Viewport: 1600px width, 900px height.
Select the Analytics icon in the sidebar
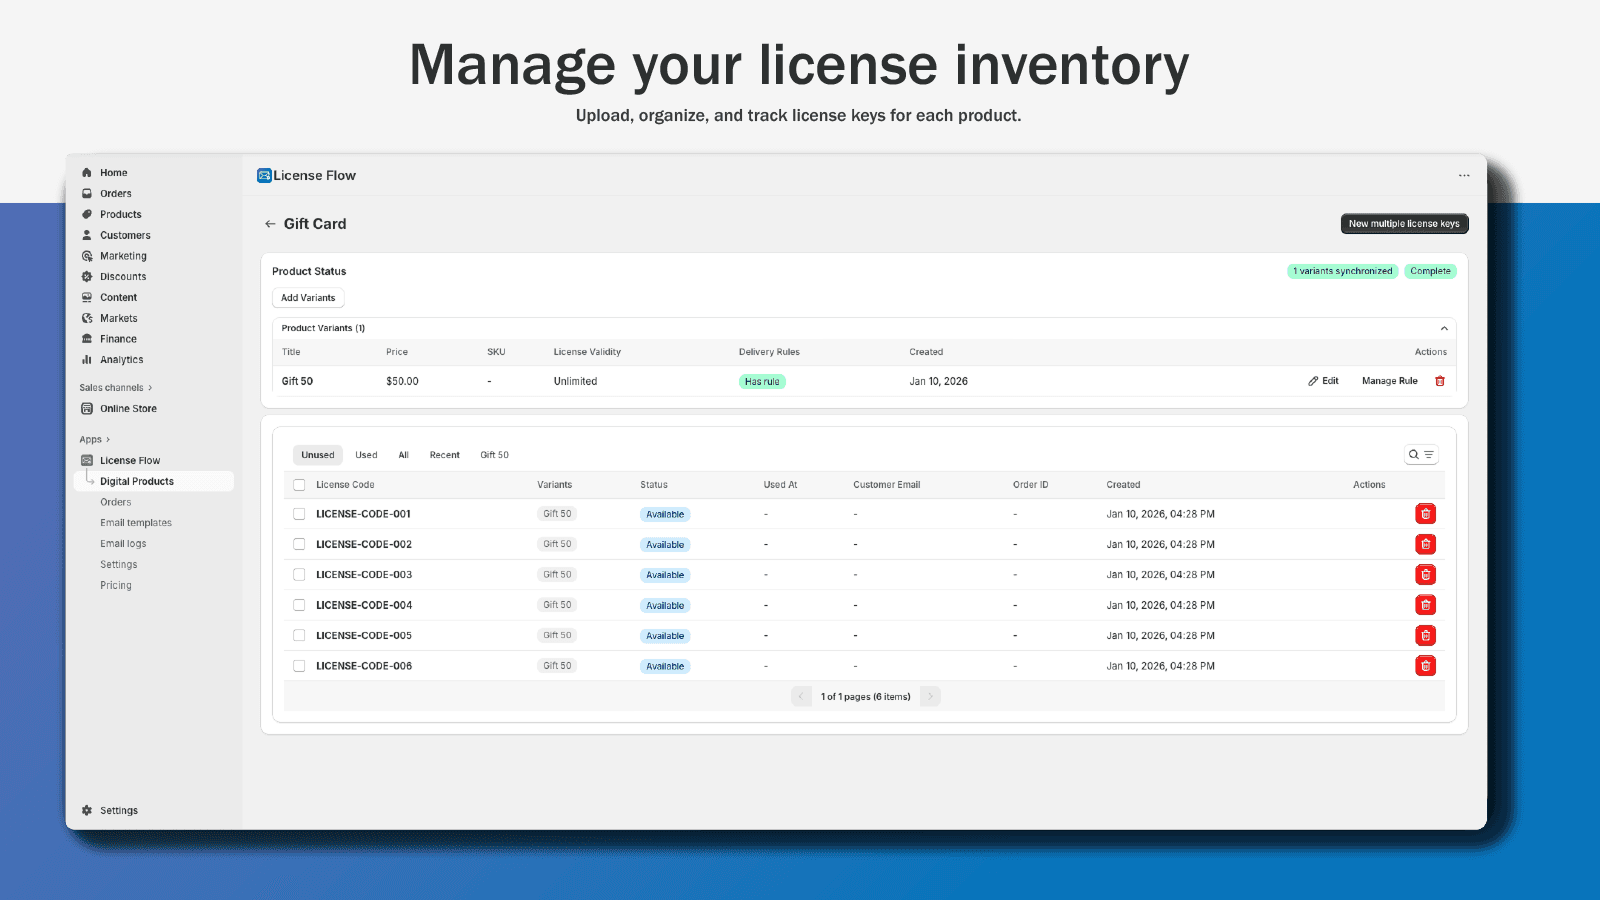pos(88,359)
